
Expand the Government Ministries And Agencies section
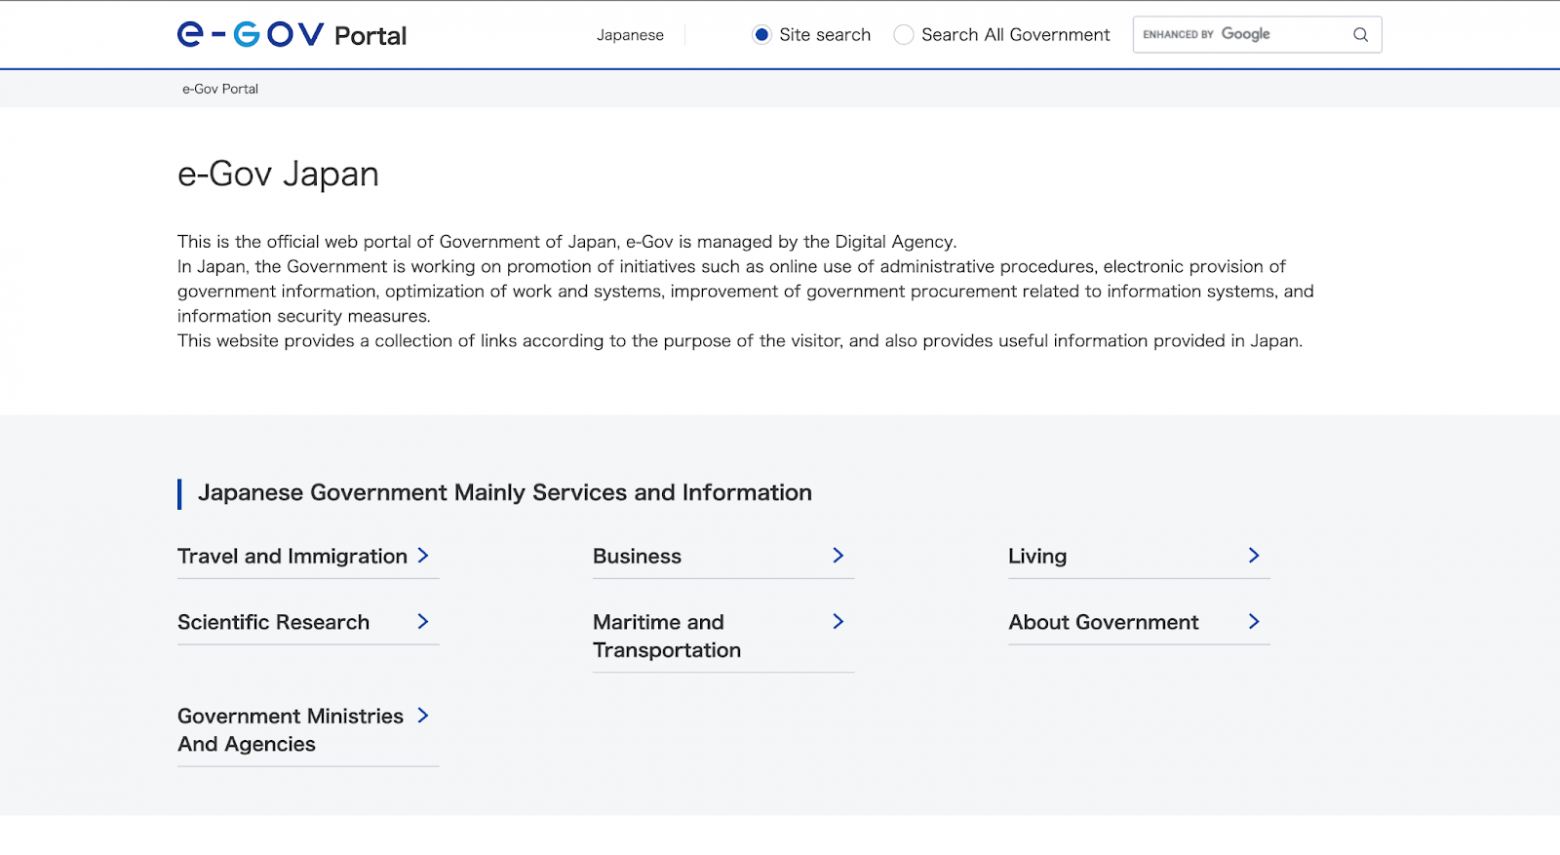pos(290,730)
